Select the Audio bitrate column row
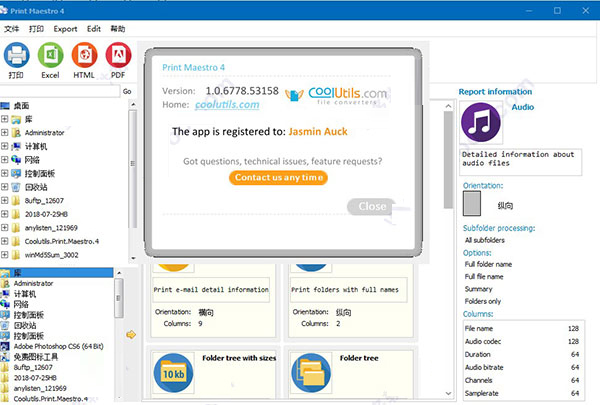The height and width of the screenshot is (405, 600). (522, 367)
